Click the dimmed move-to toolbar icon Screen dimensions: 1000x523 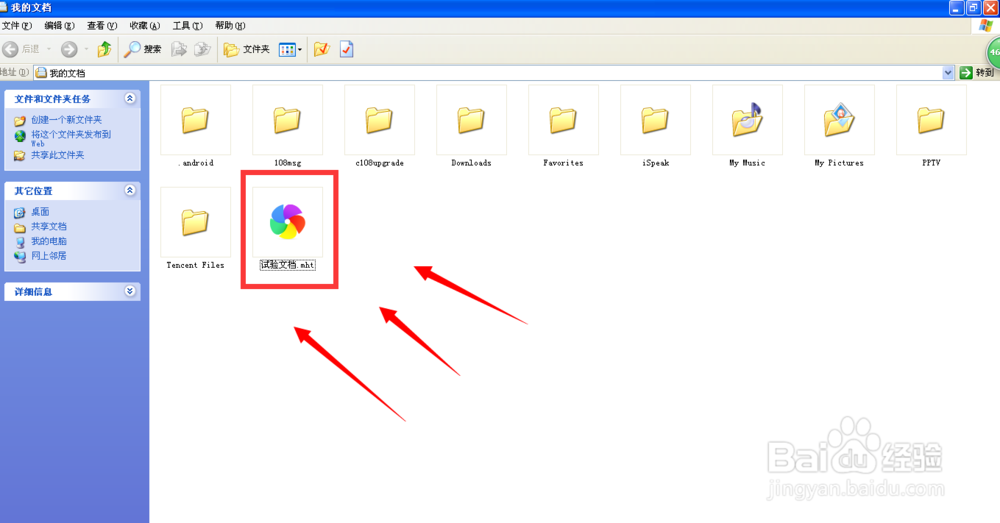pos(179,49)
